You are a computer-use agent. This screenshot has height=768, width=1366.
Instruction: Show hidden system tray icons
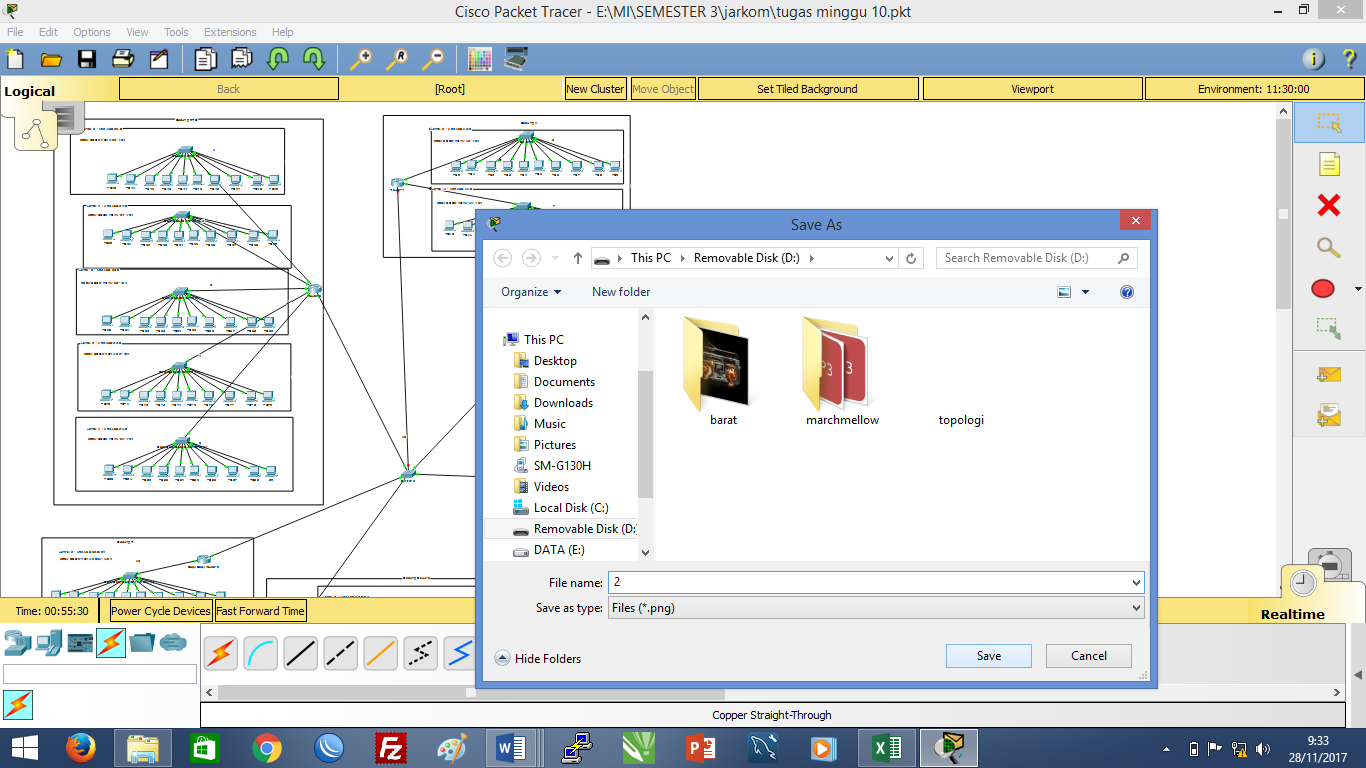point(1166,749)
